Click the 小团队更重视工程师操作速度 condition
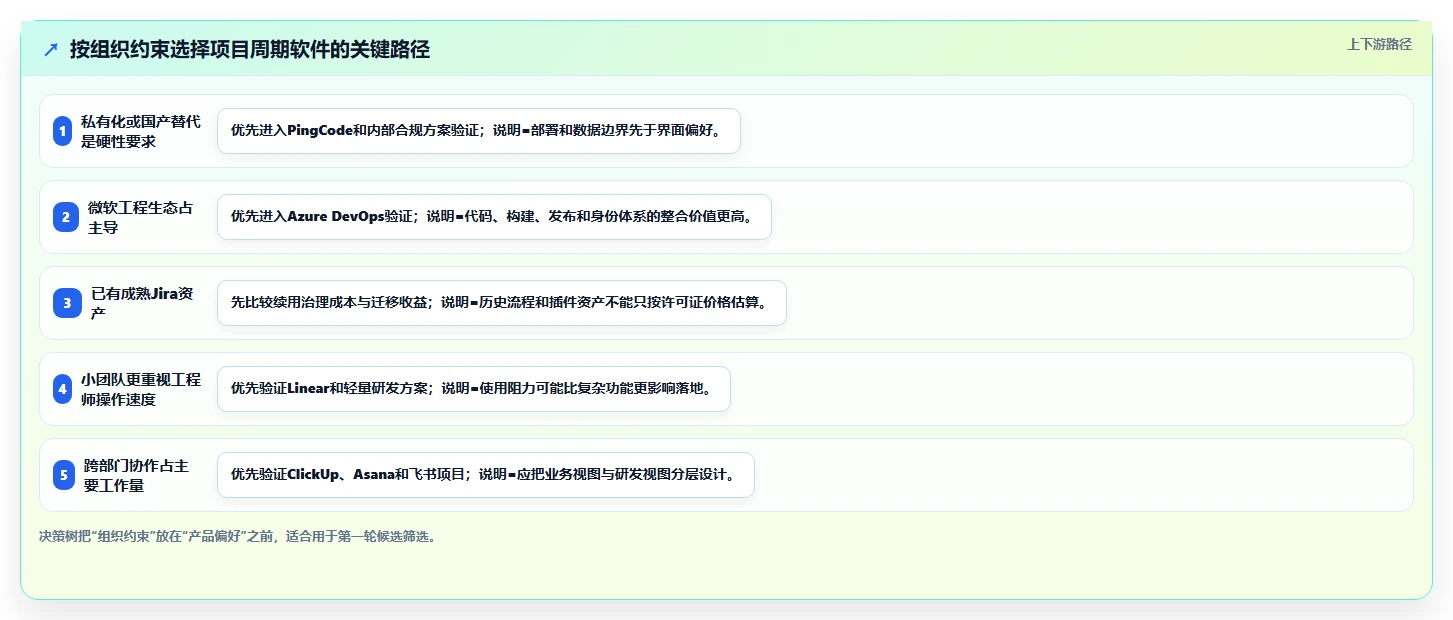 141,389
